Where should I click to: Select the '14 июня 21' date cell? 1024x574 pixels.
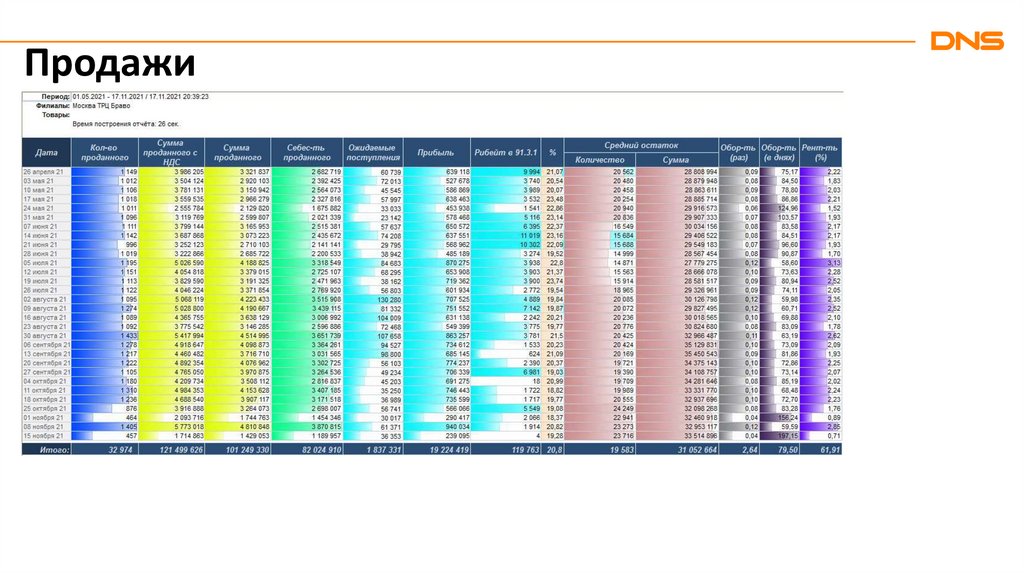[46, 236]
